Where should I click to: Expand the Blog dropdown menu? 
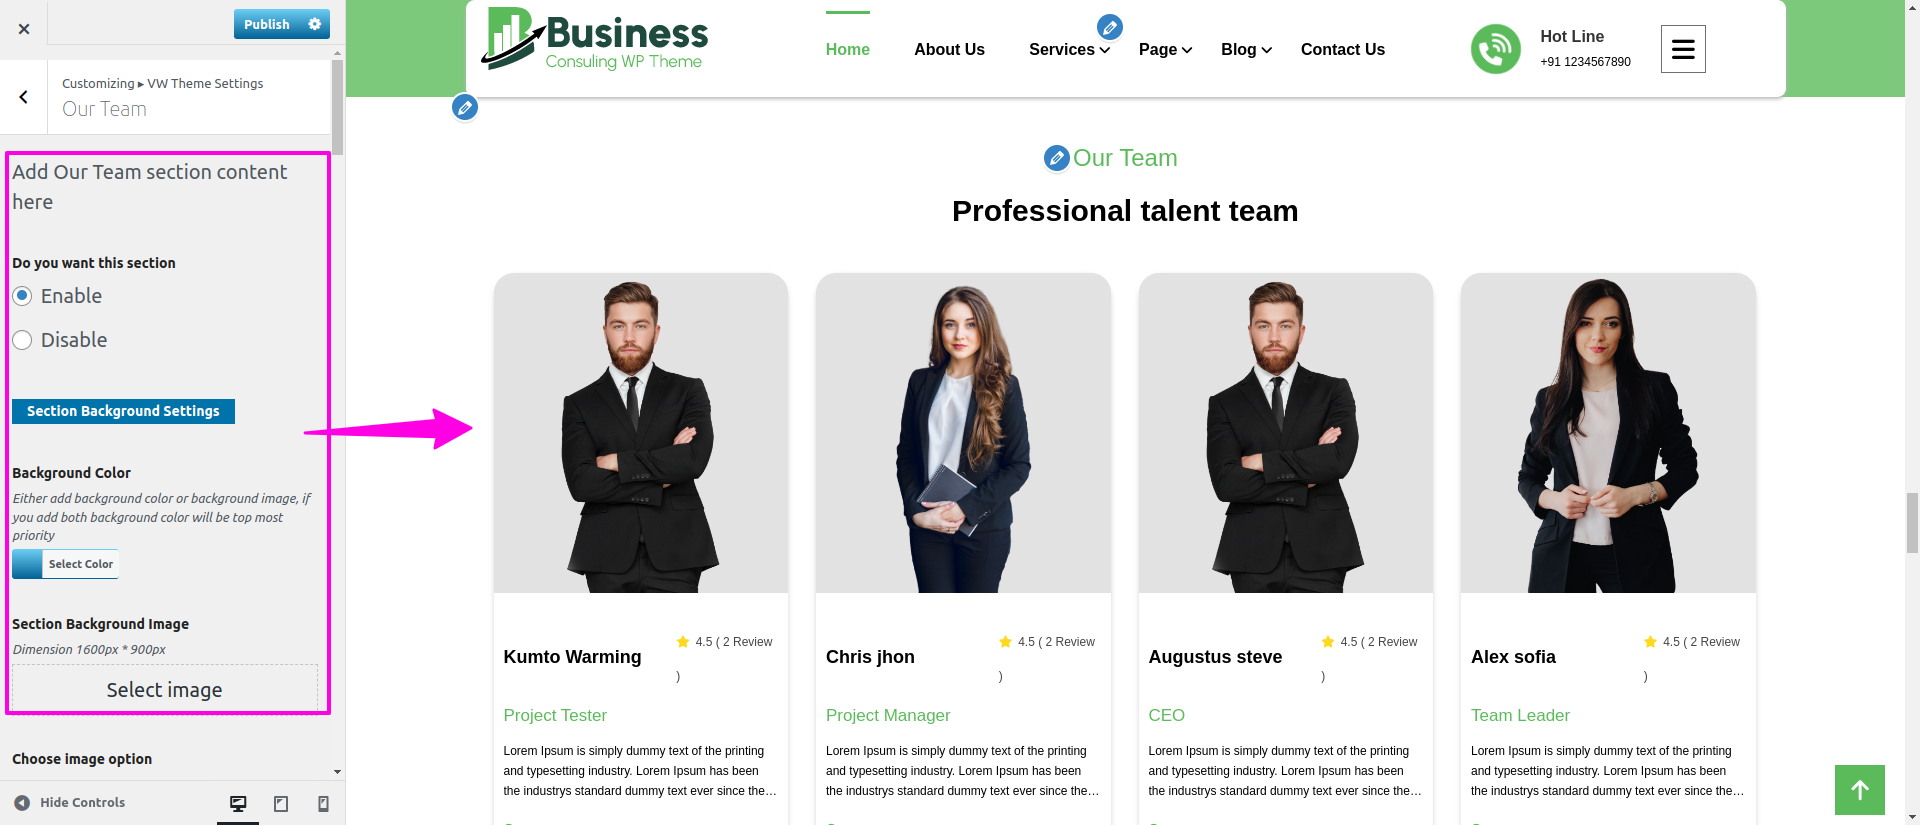coord(1246,49)
